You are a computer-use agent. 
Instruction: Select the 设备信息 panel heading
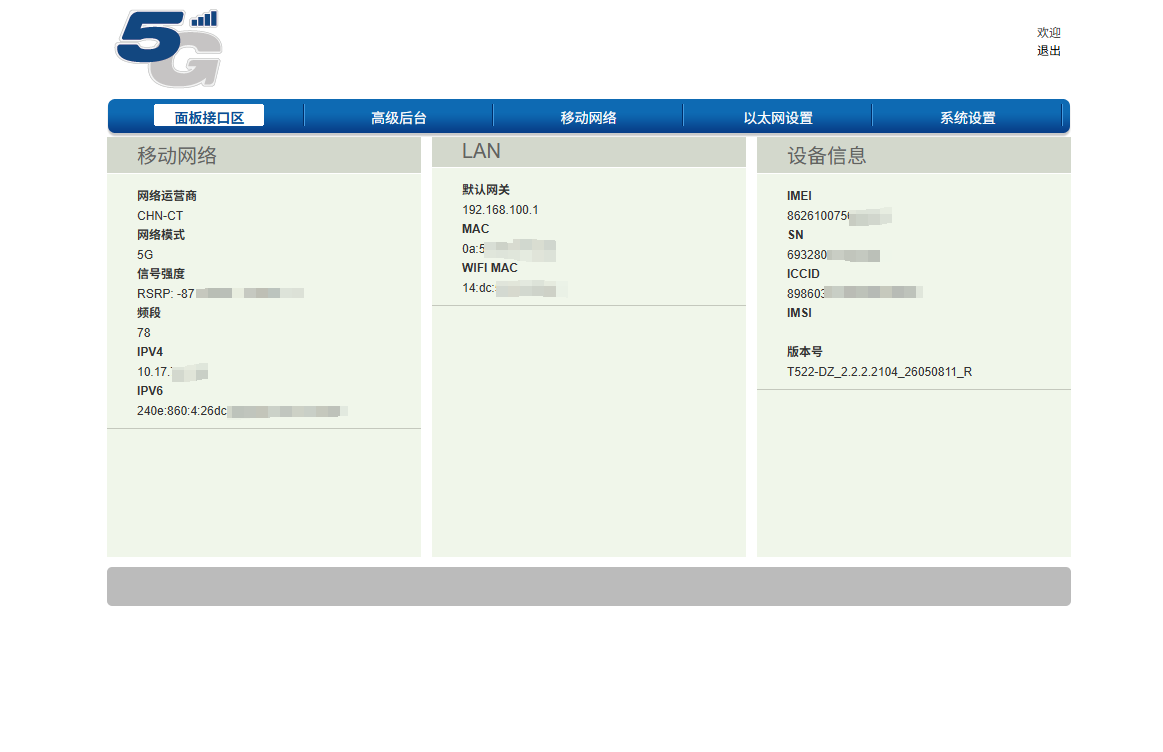point(827,155)
